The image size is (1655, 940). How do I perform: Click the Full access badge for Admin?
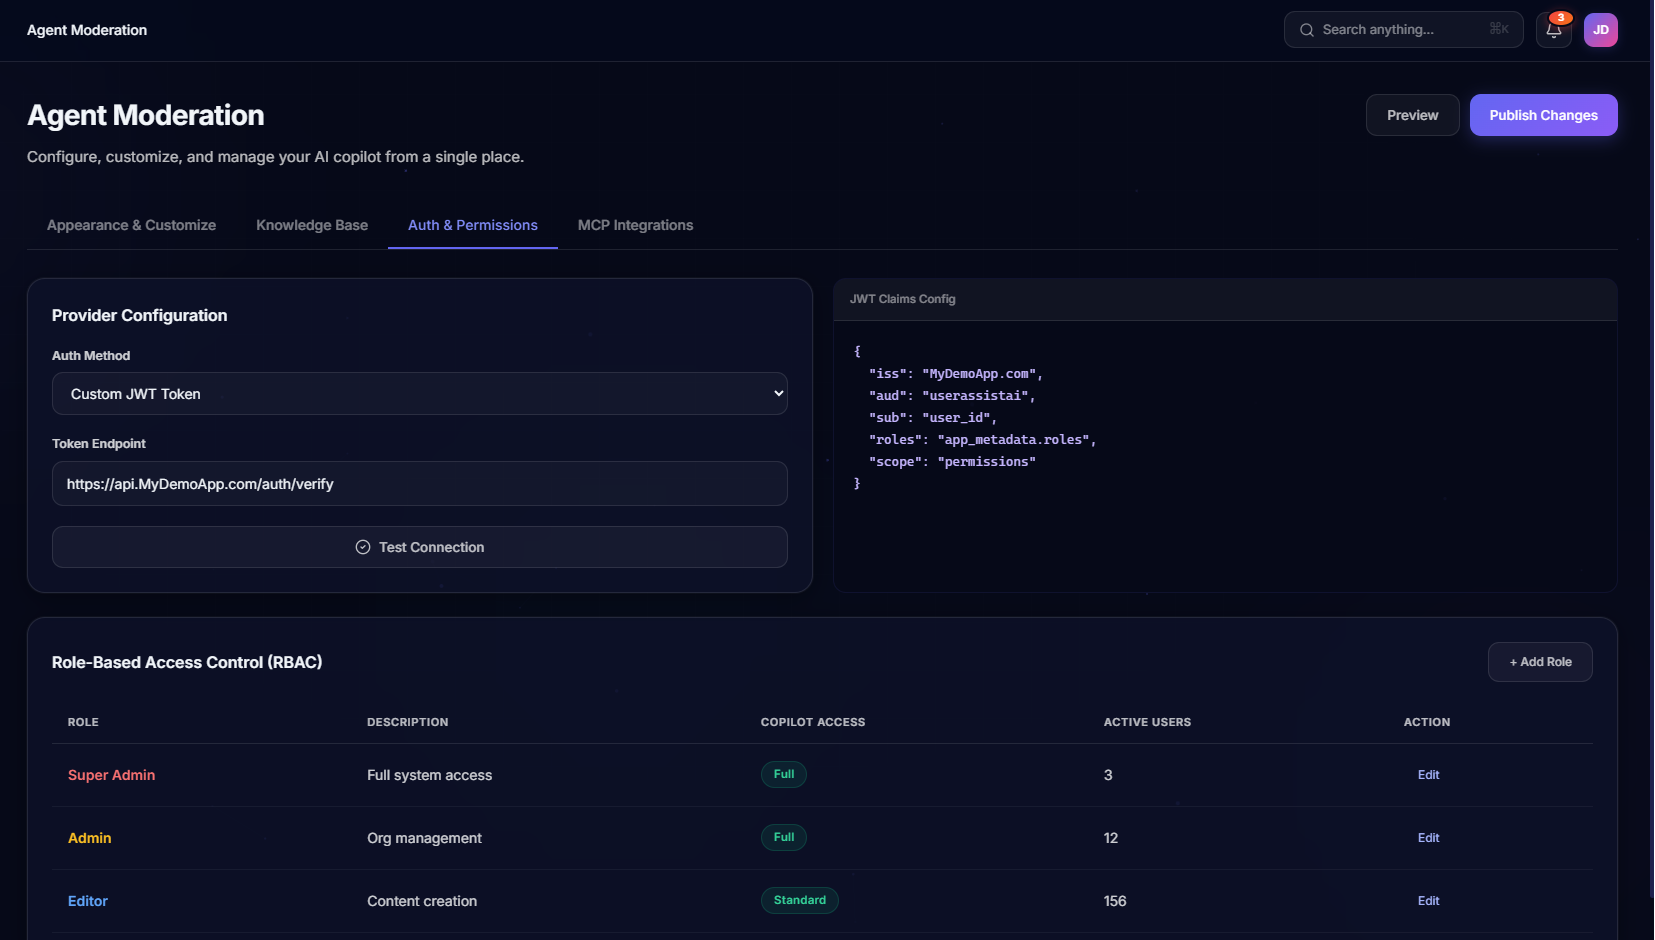(783, 837)
